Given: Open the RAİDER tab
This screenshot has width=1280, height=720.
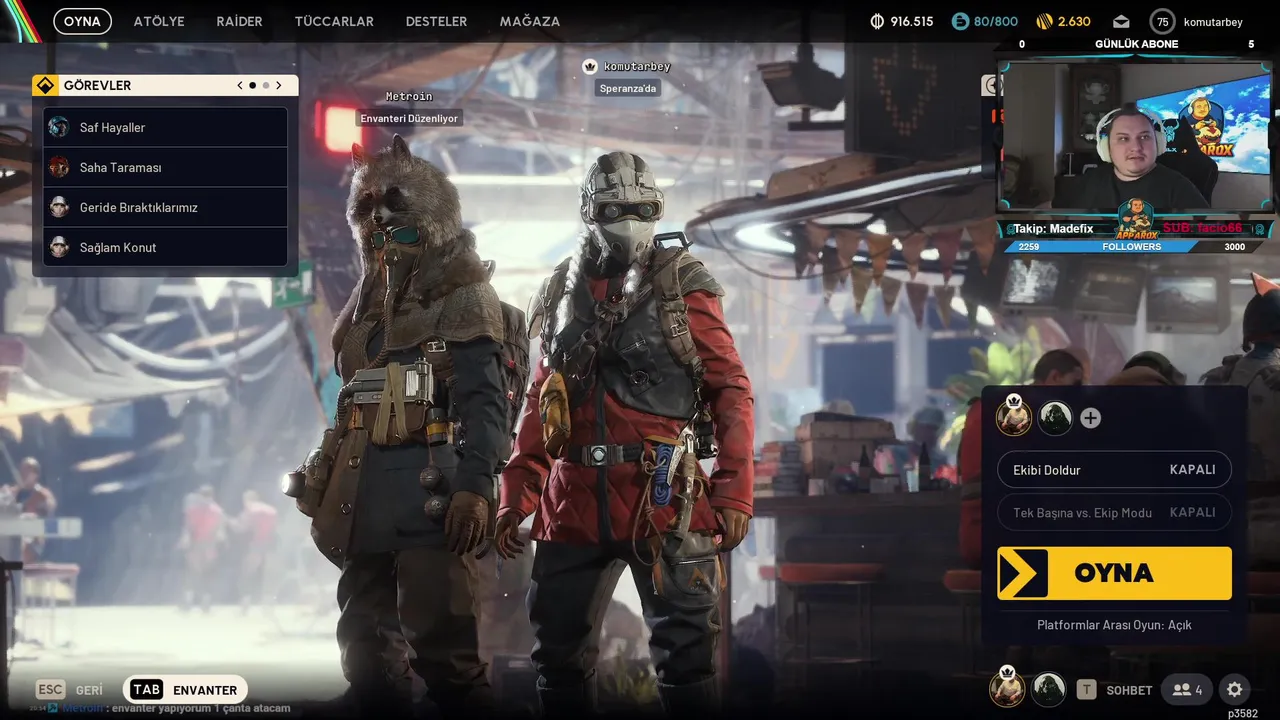Looking at the screenshot, I should pyautogui.click(x=239, y=21).
